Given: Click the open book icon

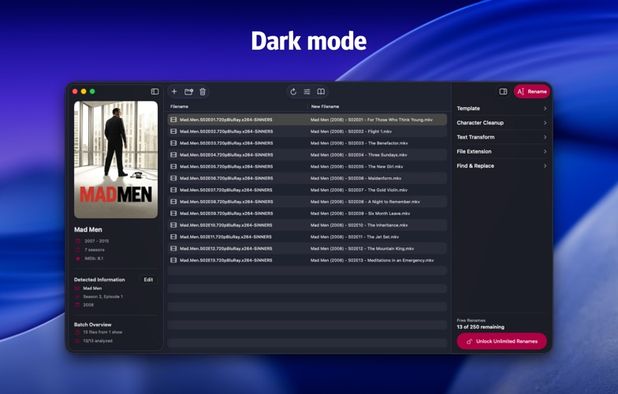Looking at the screenshot, I should point(321,91).
